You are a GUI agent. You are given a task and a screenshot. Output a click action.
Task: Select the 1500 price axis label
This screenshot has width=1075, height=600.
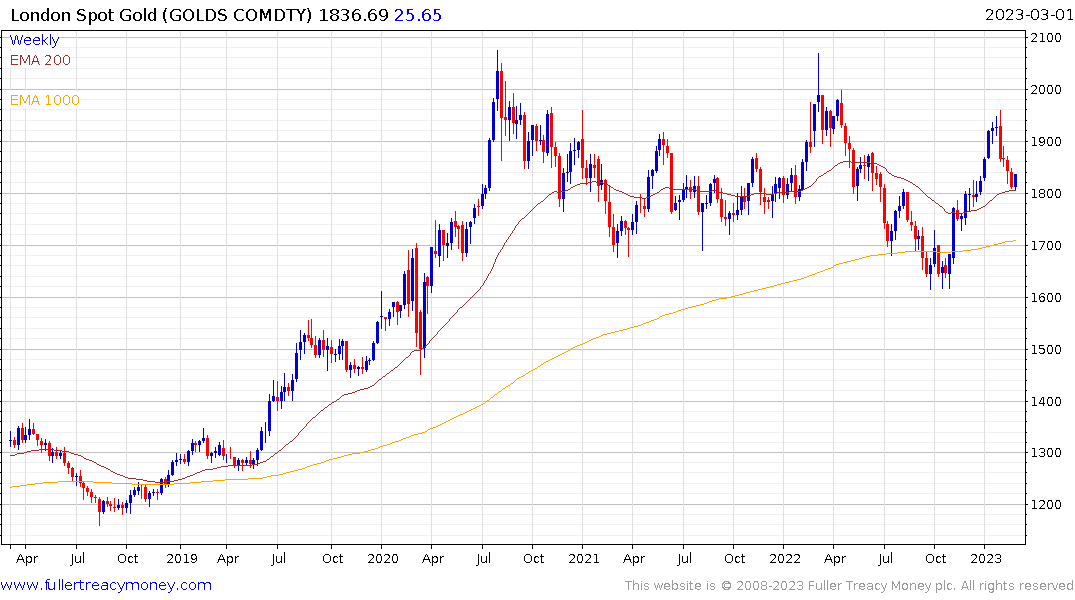(1046, 350)
